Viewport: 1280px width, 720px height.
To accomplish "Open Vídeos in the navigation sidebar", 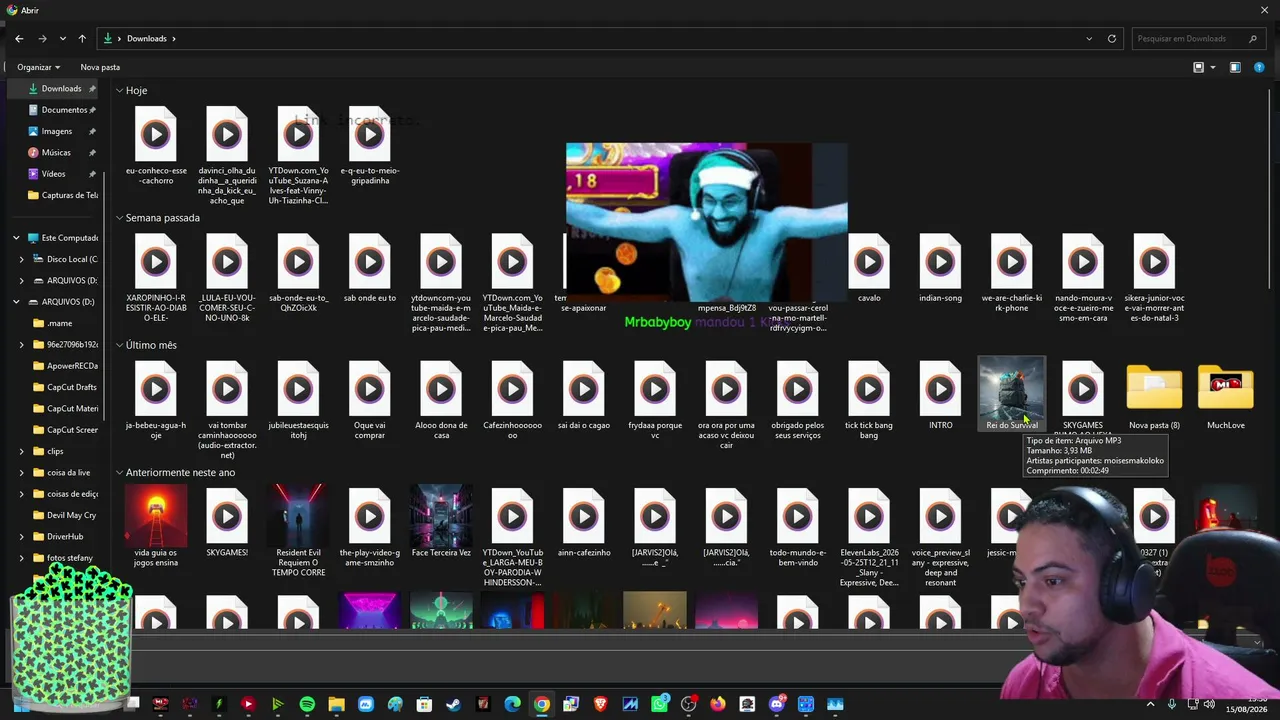I will click(53, 174).
